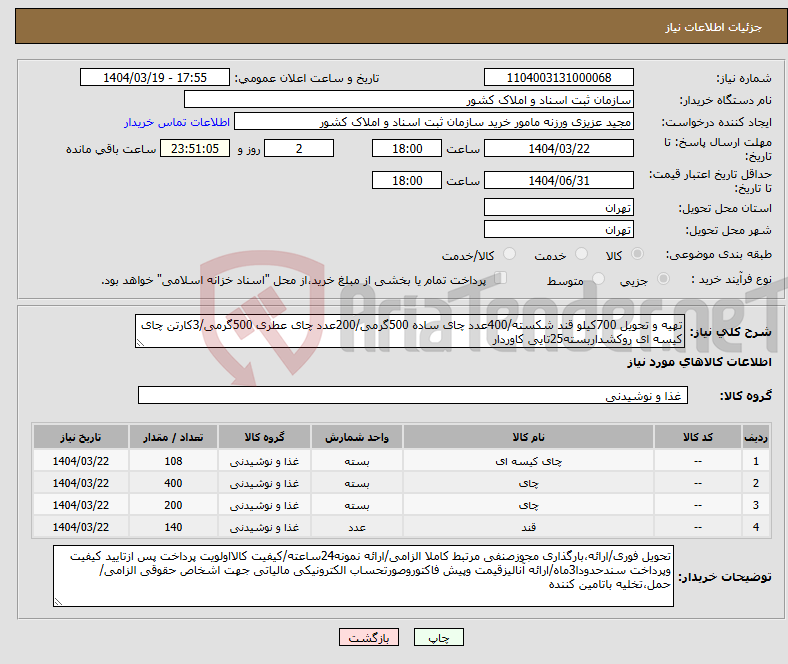This screenshot has height=664, width=788.
Task: Click the price validity time 18:00 field
Action: click(407, 180)
